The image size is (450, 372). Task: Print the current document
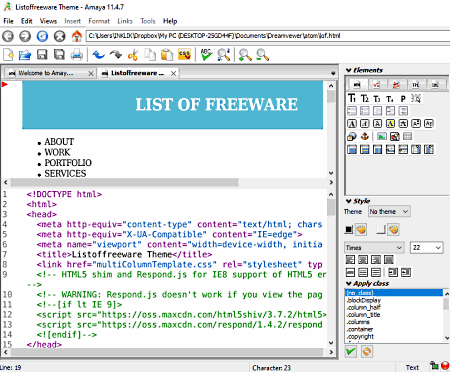[x=77, y=55]
